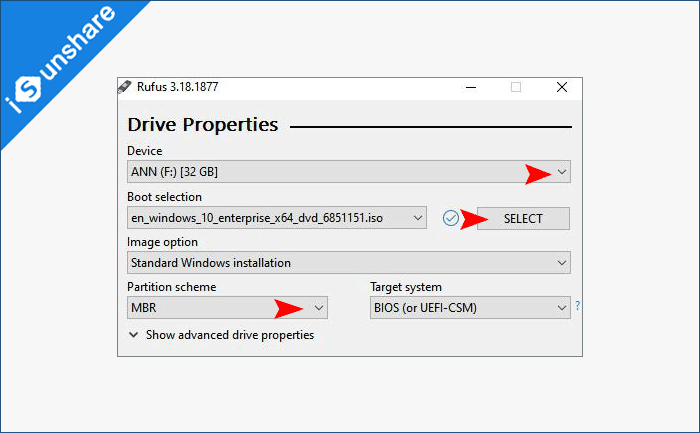Image resolution: width=700 pixels, height=433 pixels.
Task: Open the Partition scheme MBR dropdown
Action: tap(227, 308)
